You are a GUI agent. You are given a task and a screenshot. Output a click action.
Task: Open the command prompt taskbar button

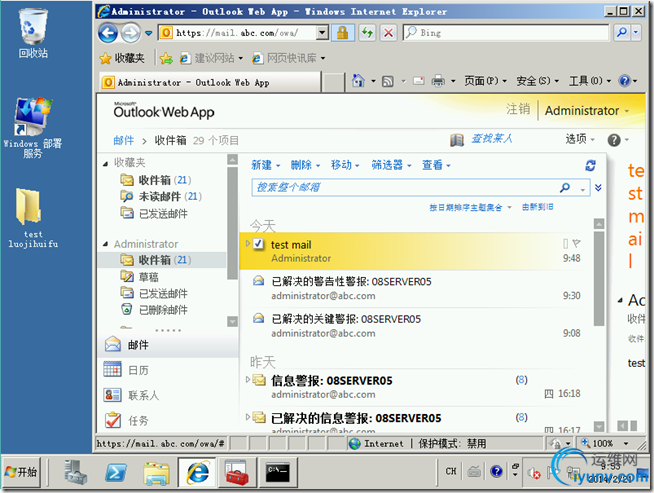[x=278, y=473]
